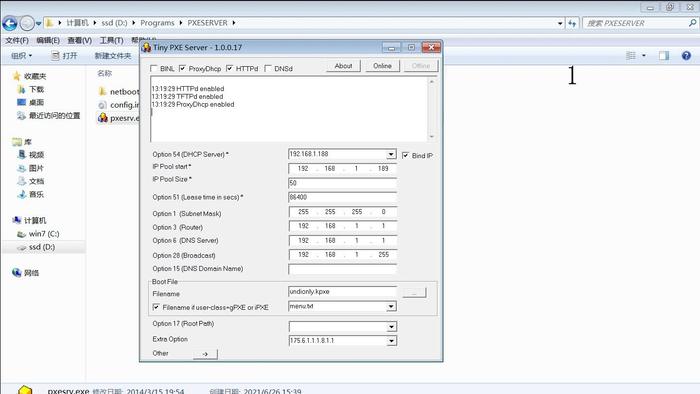Click New Folder in Explorer toolbar
The height and width of the screenshot is (394, 700).
click(x=113, y=56)
